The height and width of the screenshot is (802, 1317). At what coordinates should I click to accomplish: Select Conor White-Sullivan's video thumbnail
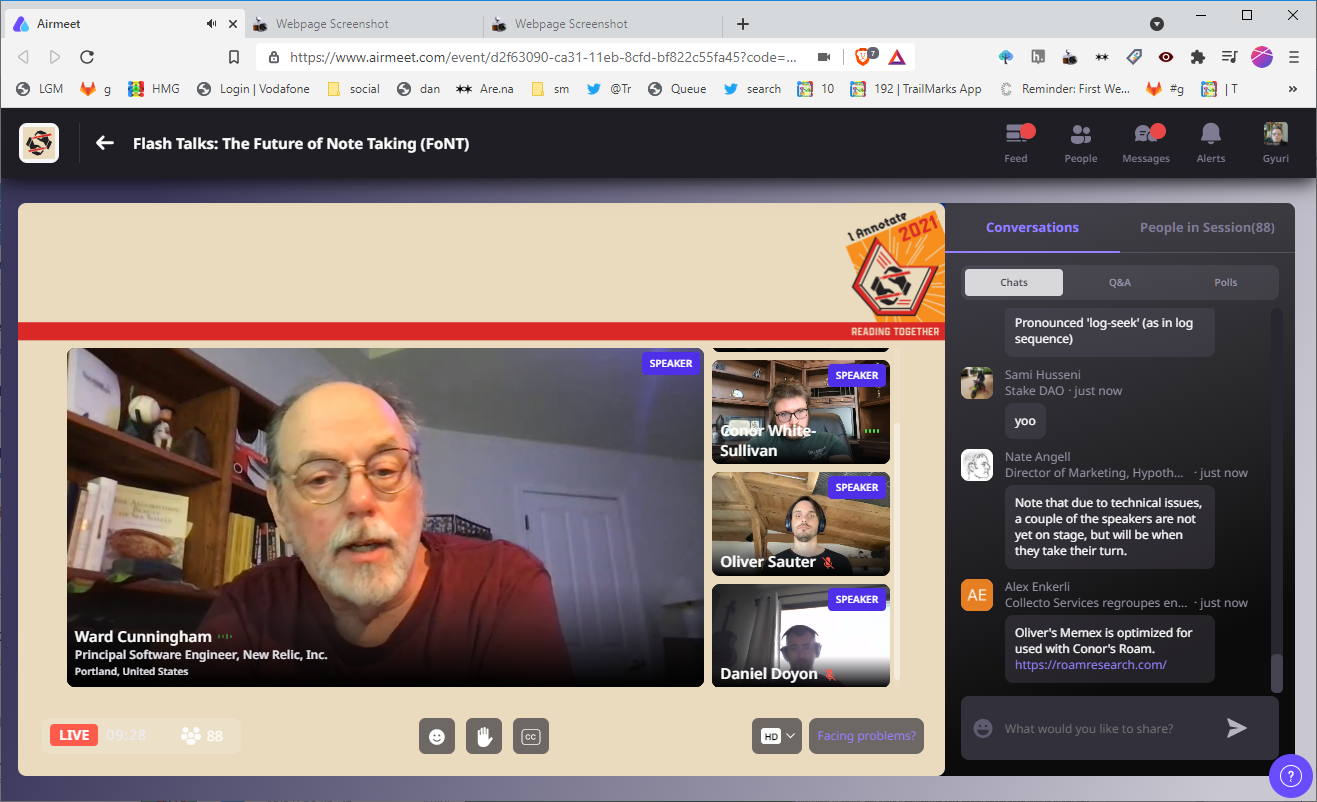(x=801, y=412)
